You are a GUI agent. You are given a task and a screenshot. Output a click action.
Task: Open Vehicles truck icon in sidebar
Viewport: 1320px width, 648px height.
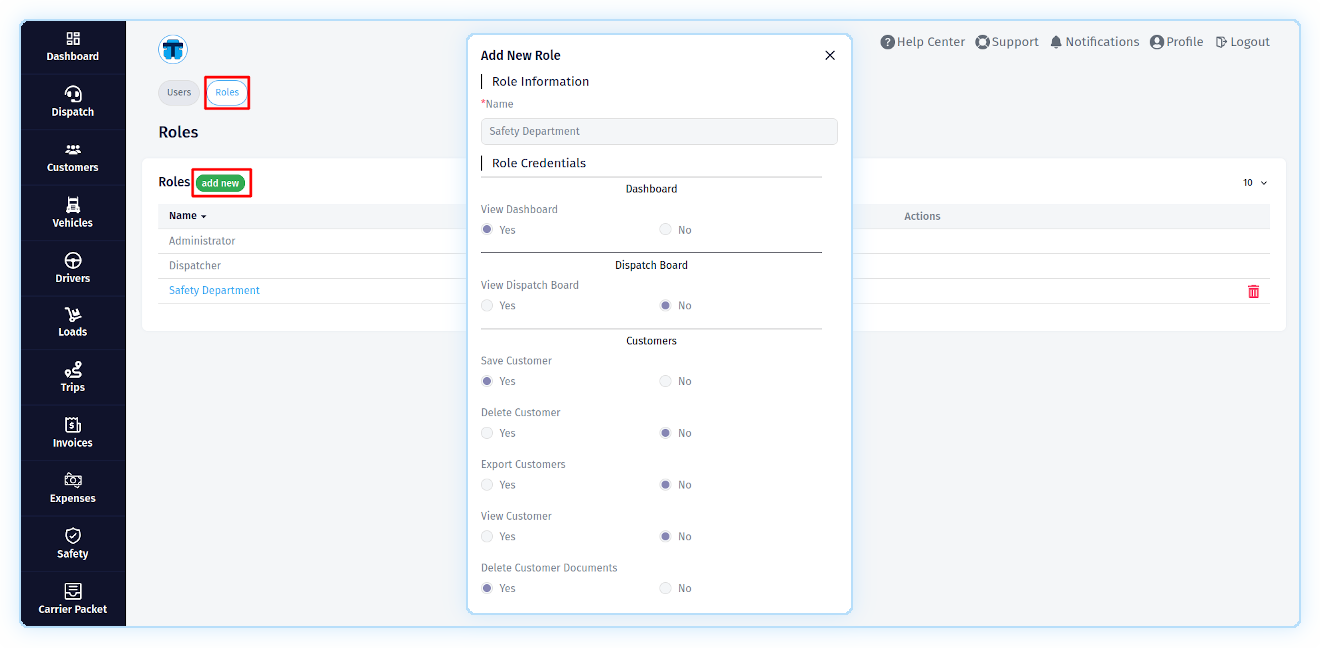(73, 205)
